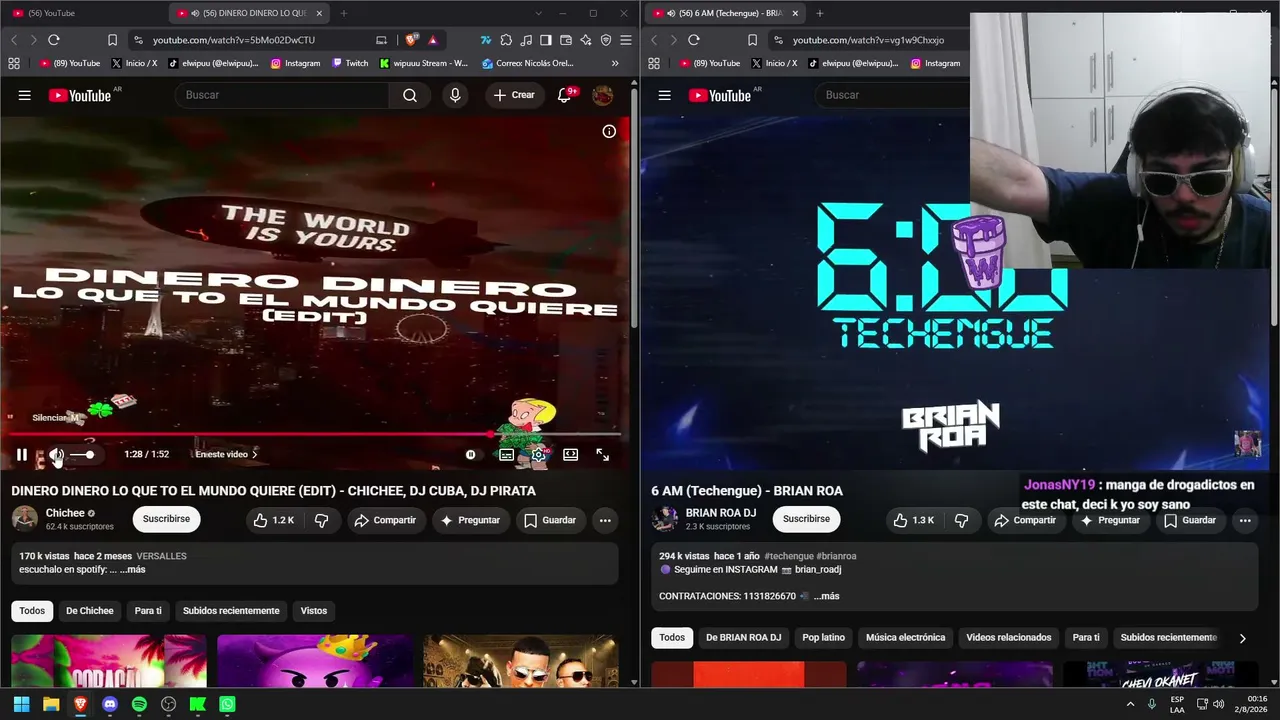Switch to the '(56) YouTube' browser tab
Image resolution: width=1280 pixels, height=720 pixels.
80,13
